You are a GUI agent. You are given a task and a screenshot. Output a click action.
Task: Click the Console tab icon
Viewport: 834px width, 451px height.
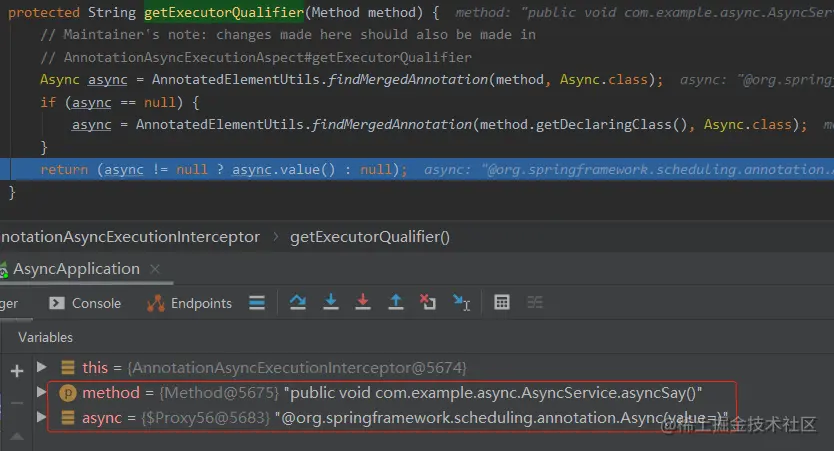(x=56, y=303)
